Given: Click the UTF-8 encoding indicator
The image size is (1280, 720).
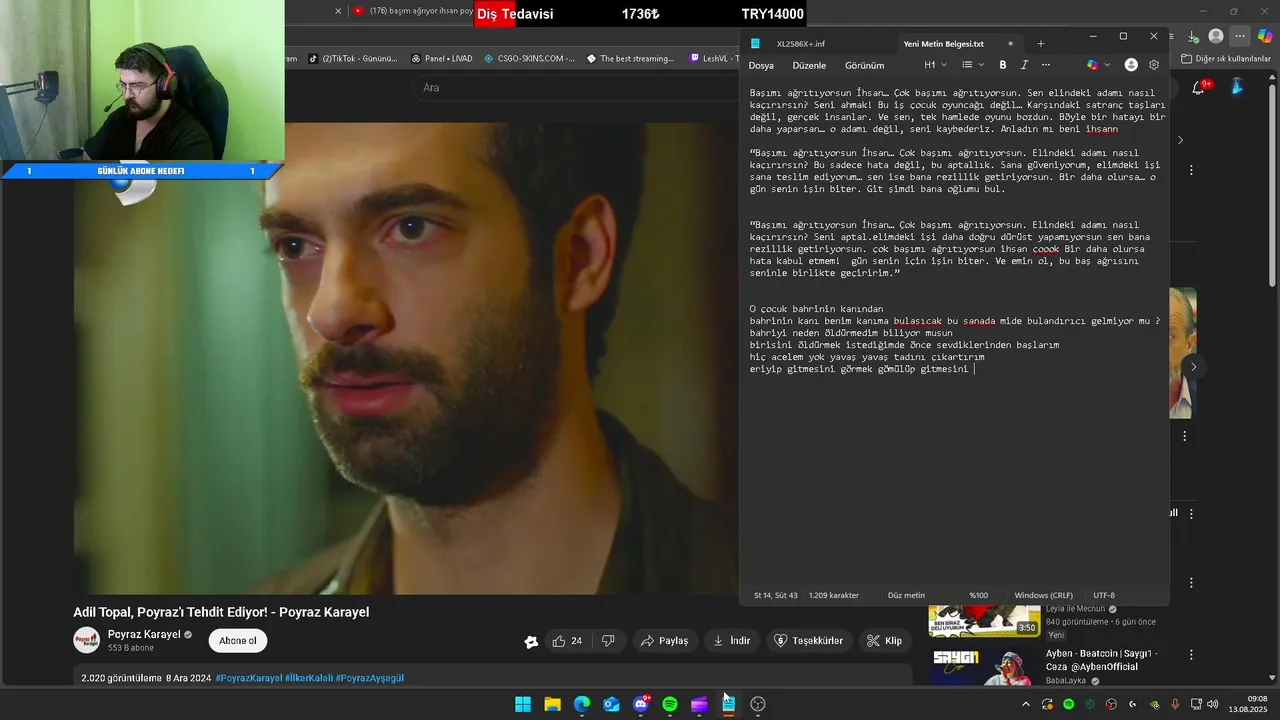Looking at the screenshot, I should pos(1104,595).
